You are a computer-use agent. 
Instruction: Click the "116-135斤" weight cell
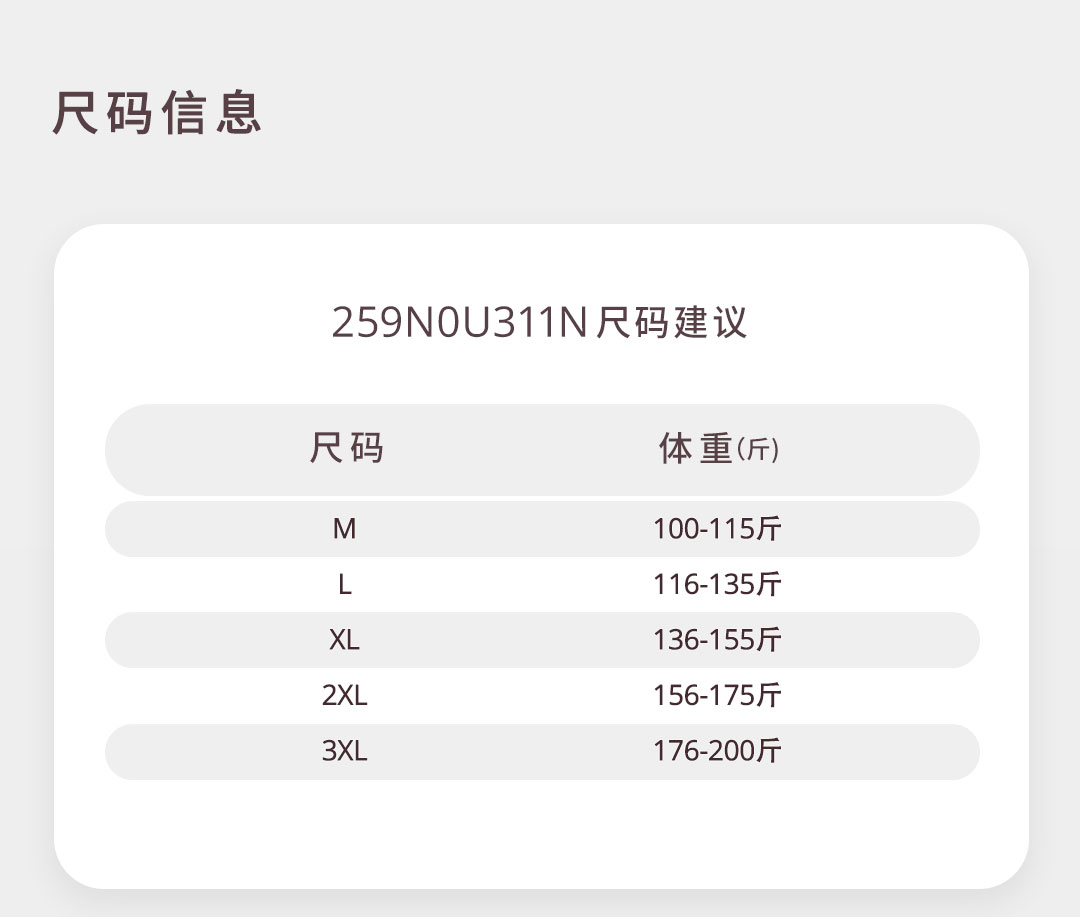(716, 585)
